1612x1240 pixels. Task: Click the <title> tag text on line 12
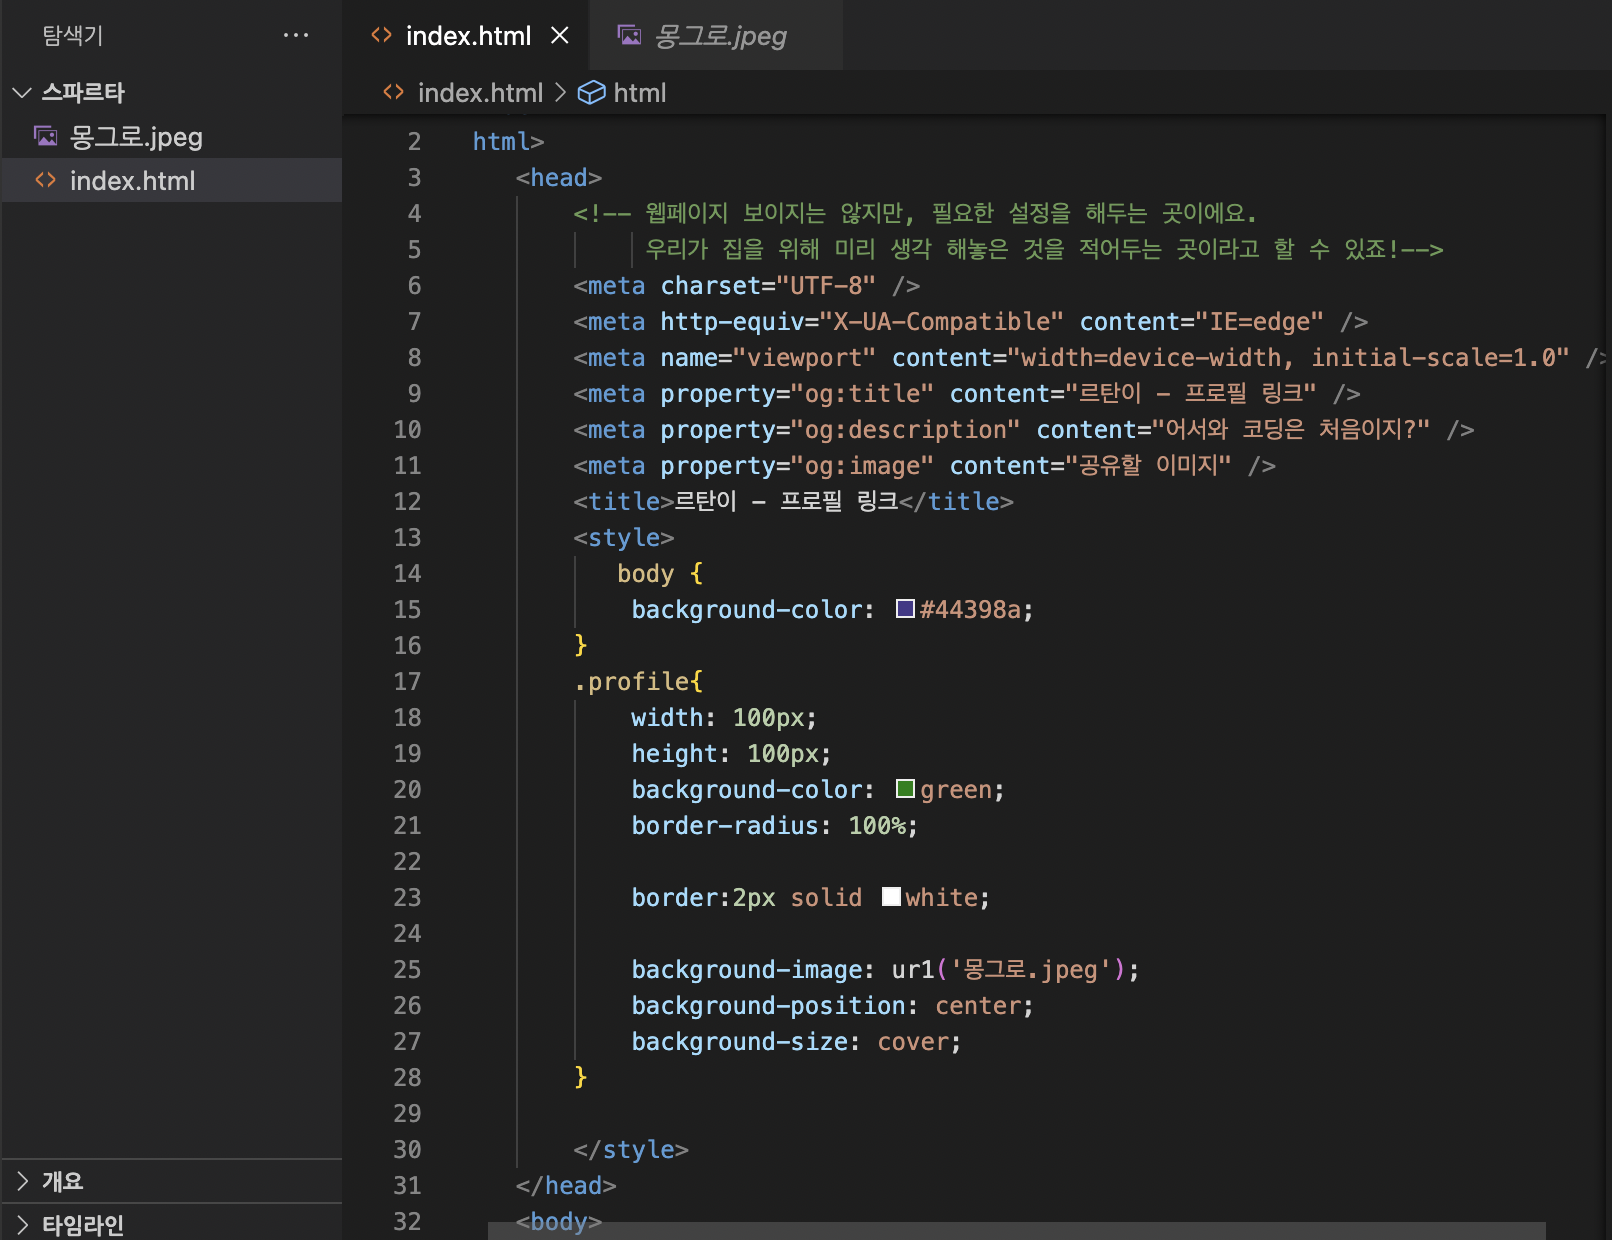coord(624,502)
